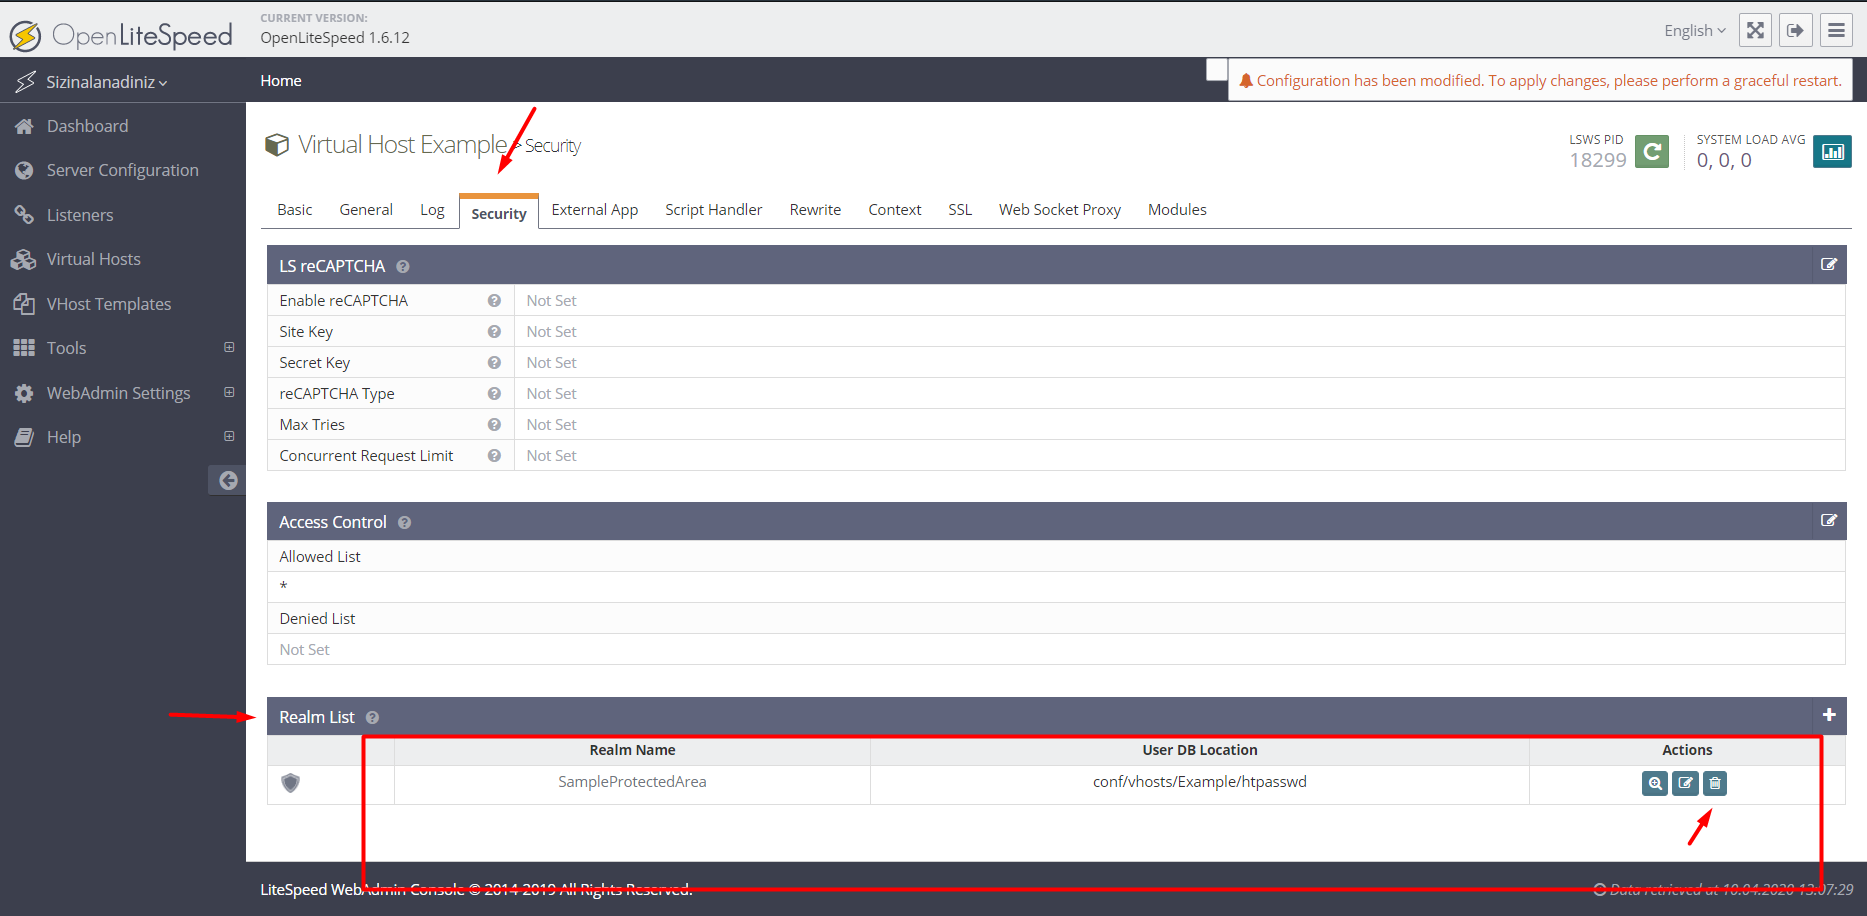1867x916 pixels.
Task: Open the hamburger menu icon
Action: click(x=1837, y=30)
